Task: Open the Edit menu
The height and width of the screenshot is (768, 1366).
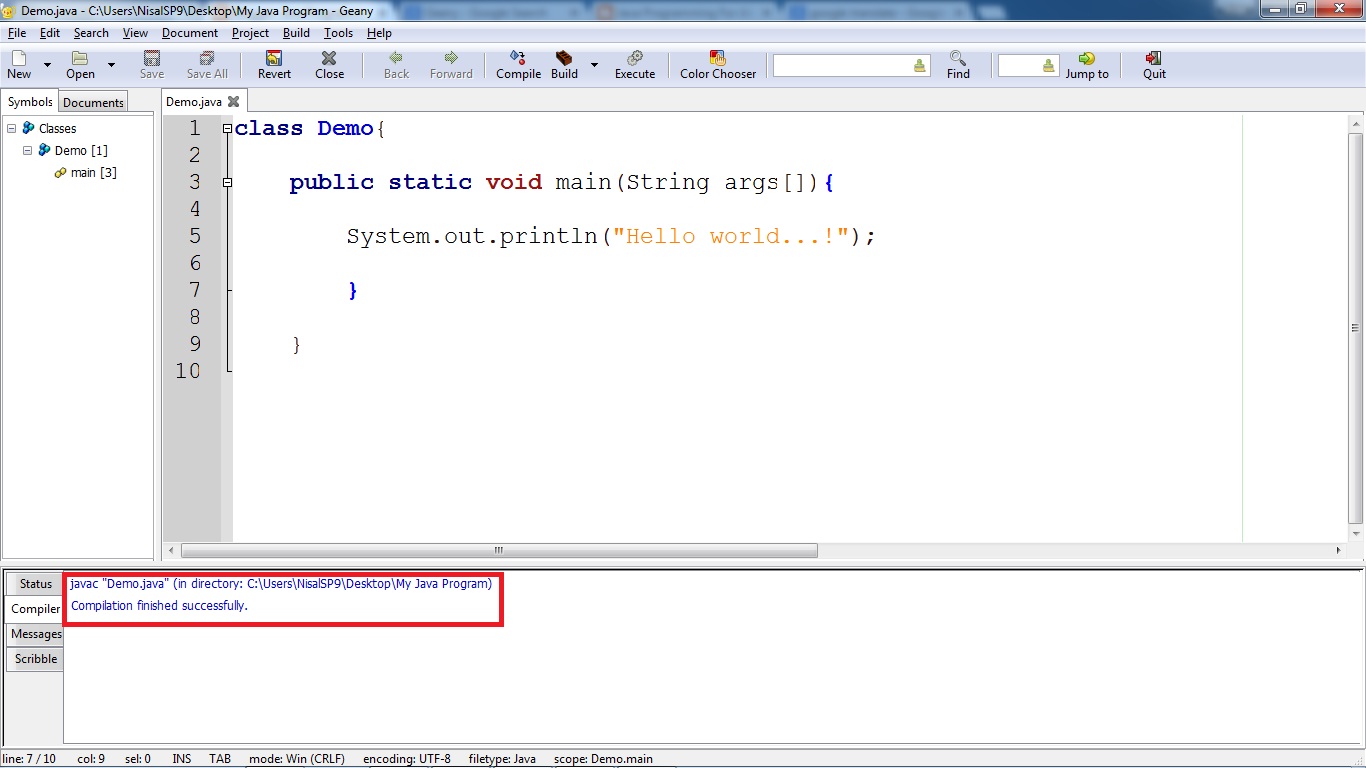Action: click(x=50, y=33)
